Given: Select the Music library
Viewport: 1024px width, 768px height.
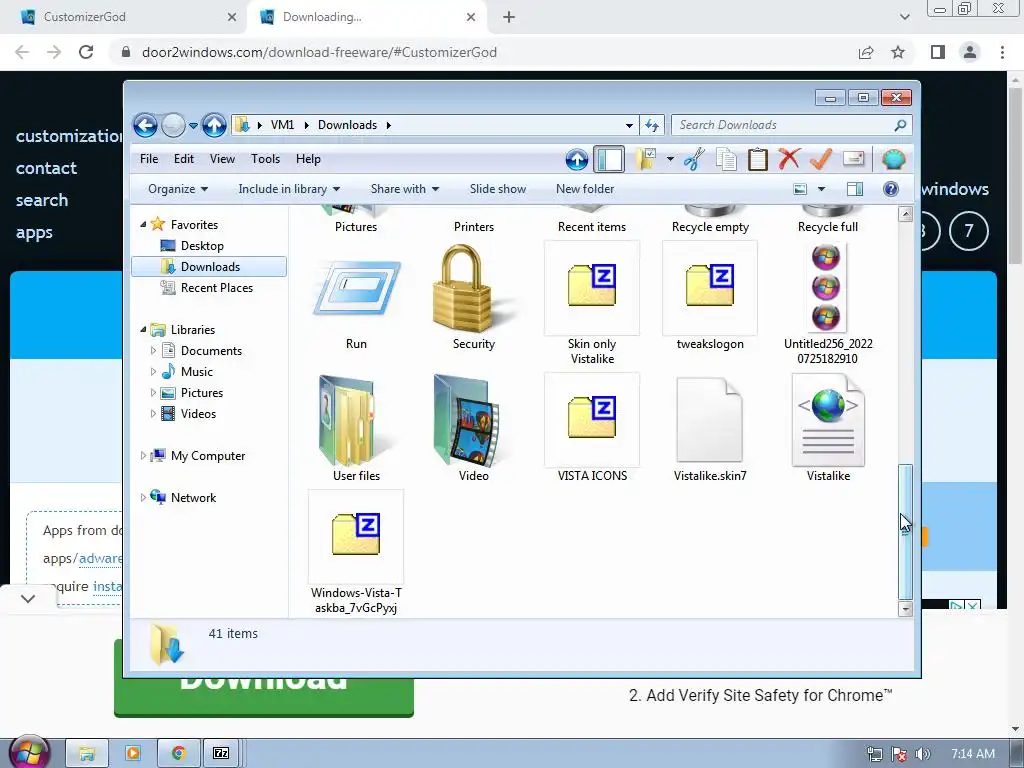Looking at the screenshot, I should (x=197, y=372).
